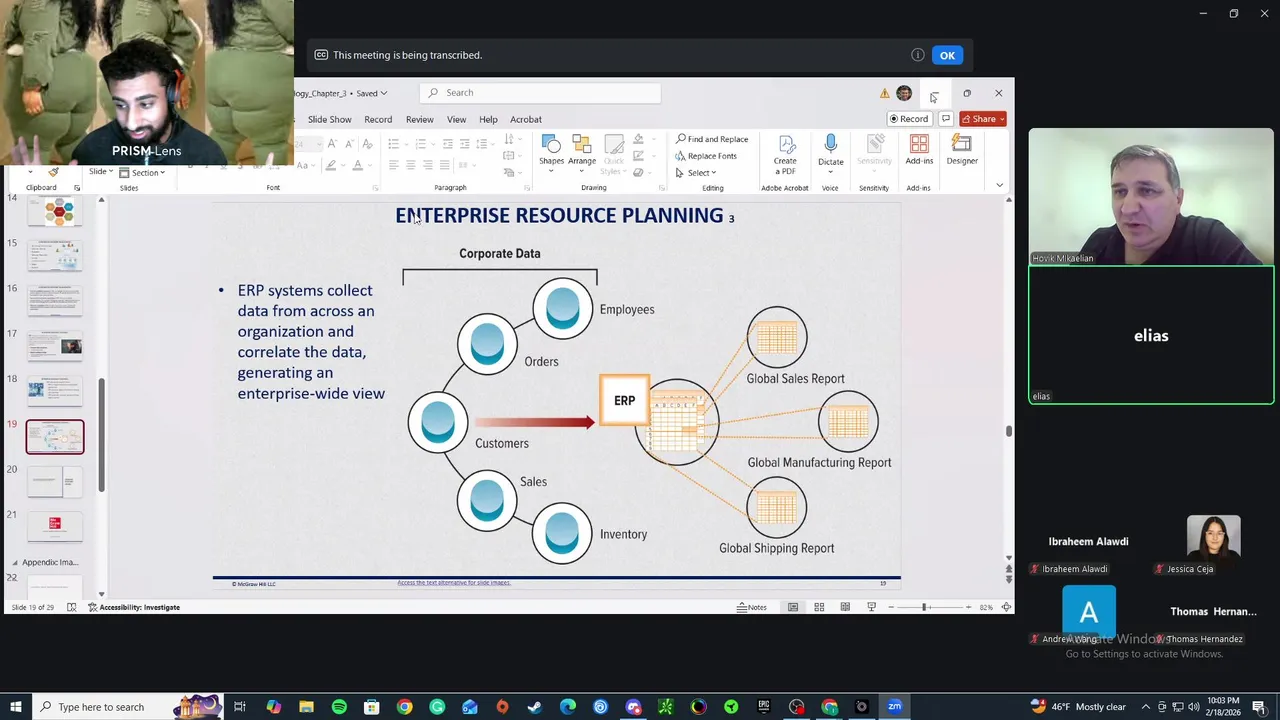Open Spotify from the taskbar
This screenshot has width=1280, height=720.
(339, 707)
